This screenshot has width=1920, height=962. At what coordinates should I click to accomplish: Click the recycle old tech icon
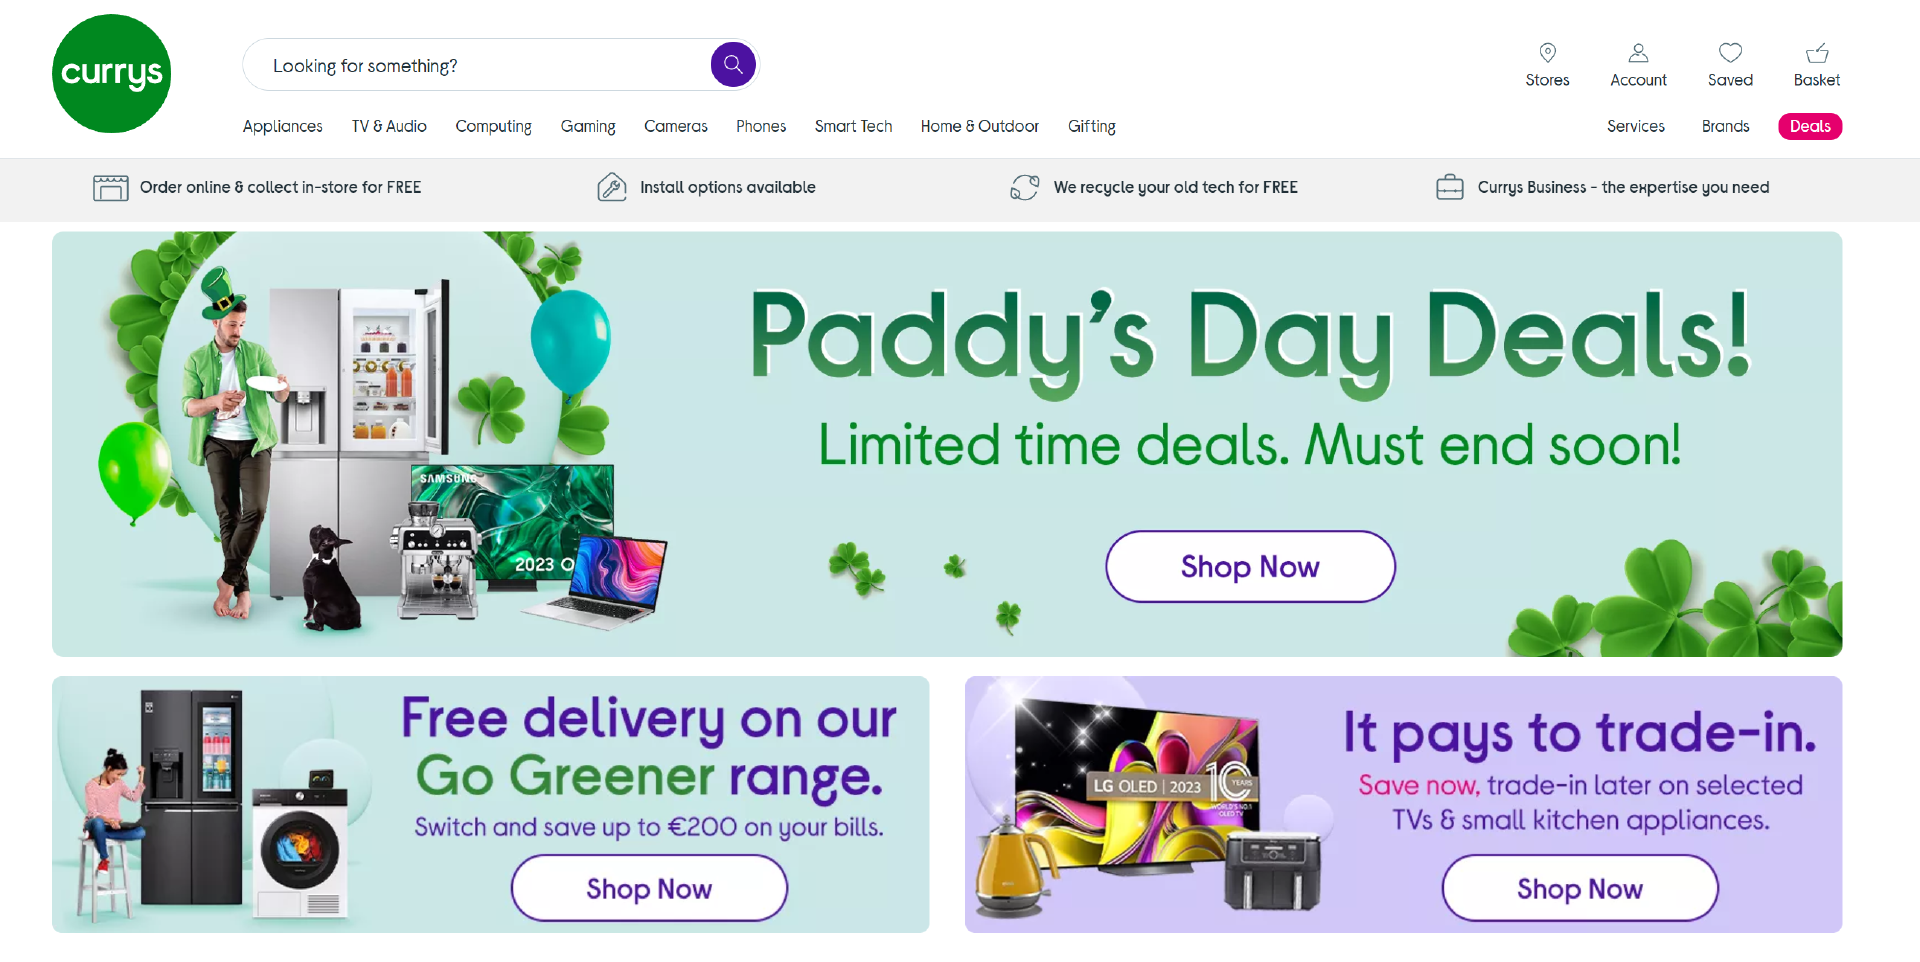(1025, 187)
